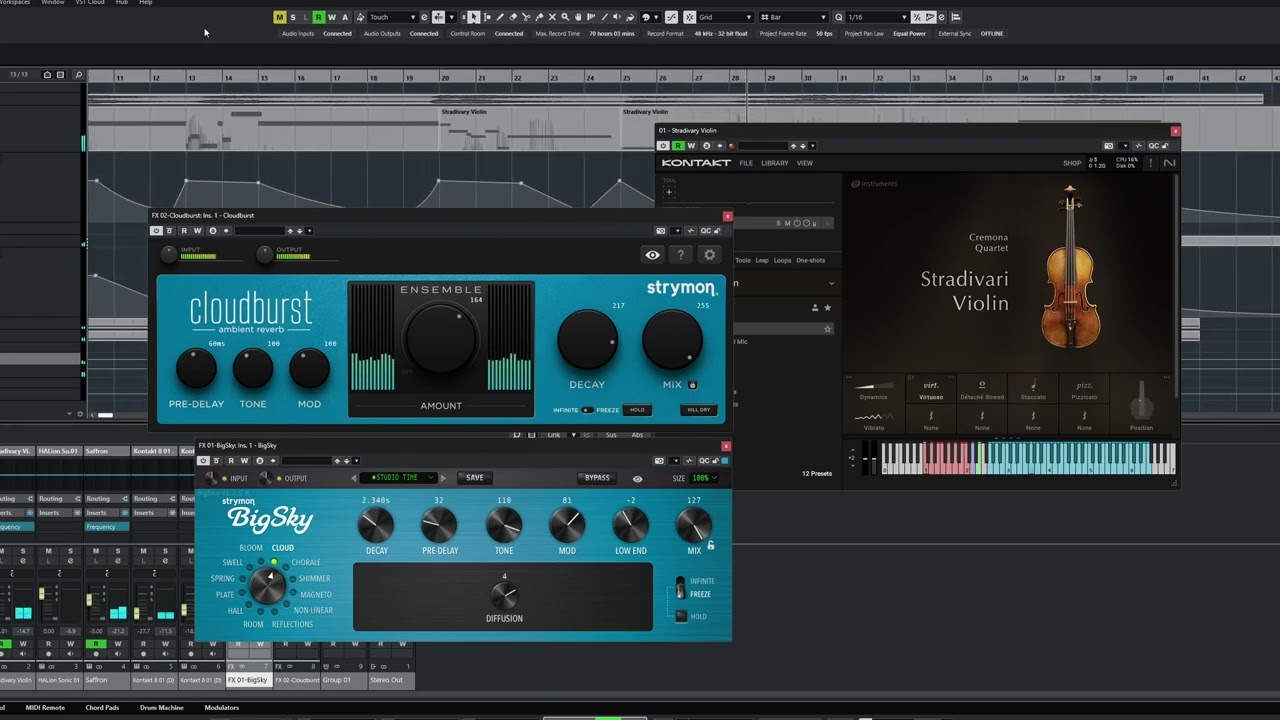Toggle BigSky eye visibility icon
The height and width of the screenshot is (720, 1280).
637,478
